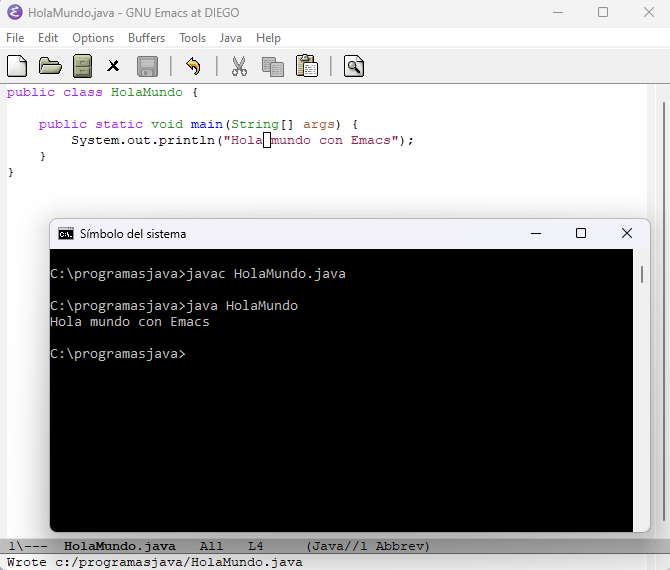Click the last C:\programasjava> prompt
This screenshot has width=670, height=570.
tap(118, 354)
